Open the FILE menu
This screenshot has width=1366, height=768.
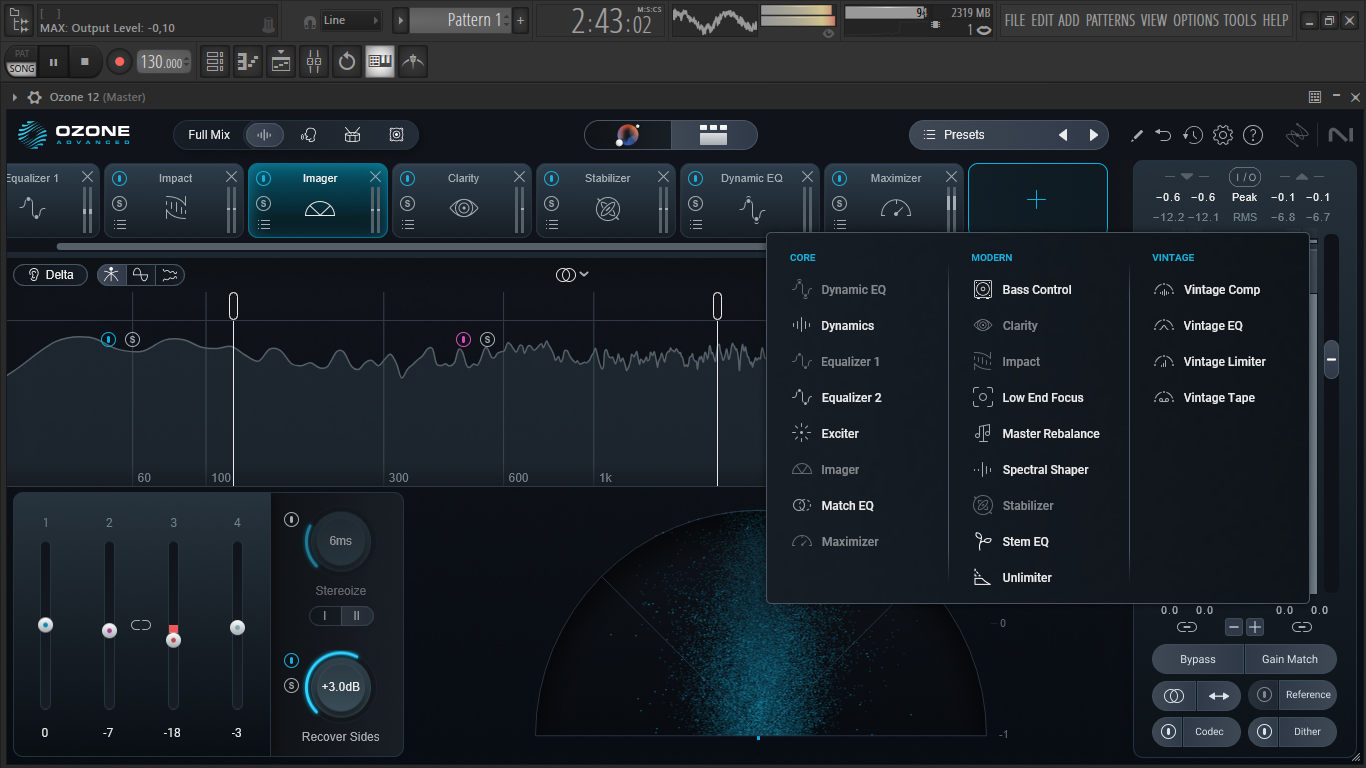click(x=1015, y=20)
